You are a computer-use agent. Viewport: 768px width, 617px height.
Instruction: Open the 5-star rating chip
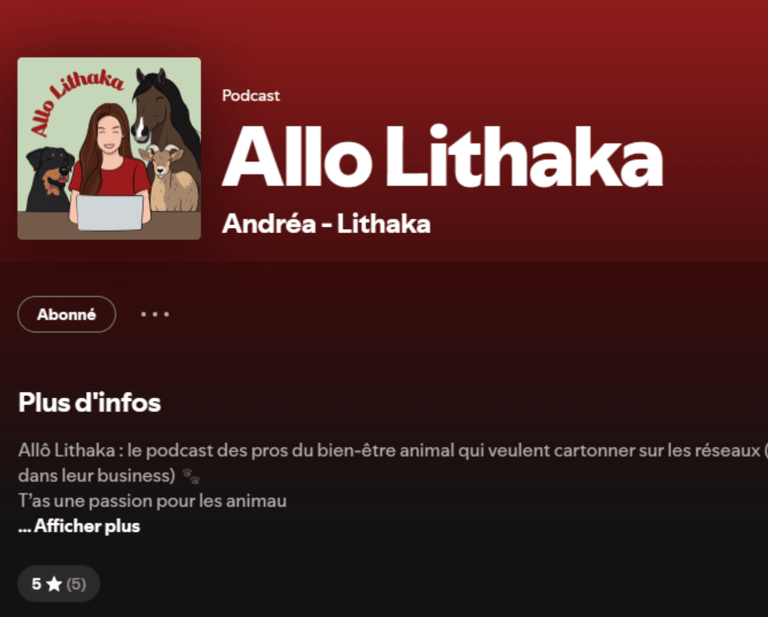59,584
